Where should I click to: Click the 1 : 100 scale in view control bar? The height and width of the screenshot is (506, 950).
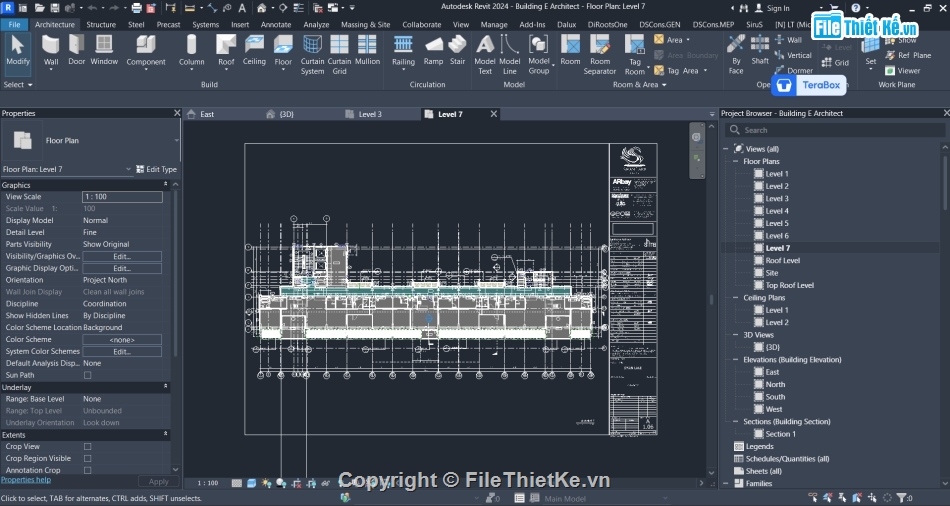point(208,483)
